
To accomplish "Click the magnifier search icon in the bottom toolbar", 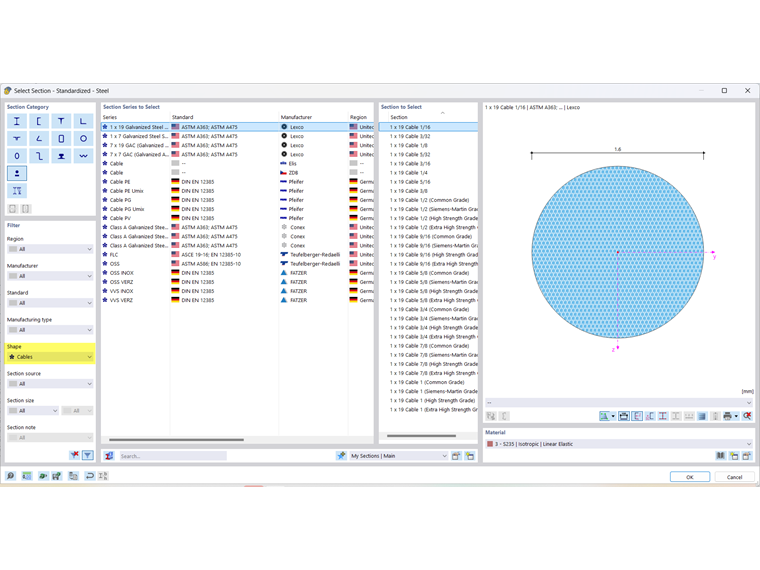I will [11, 476].
